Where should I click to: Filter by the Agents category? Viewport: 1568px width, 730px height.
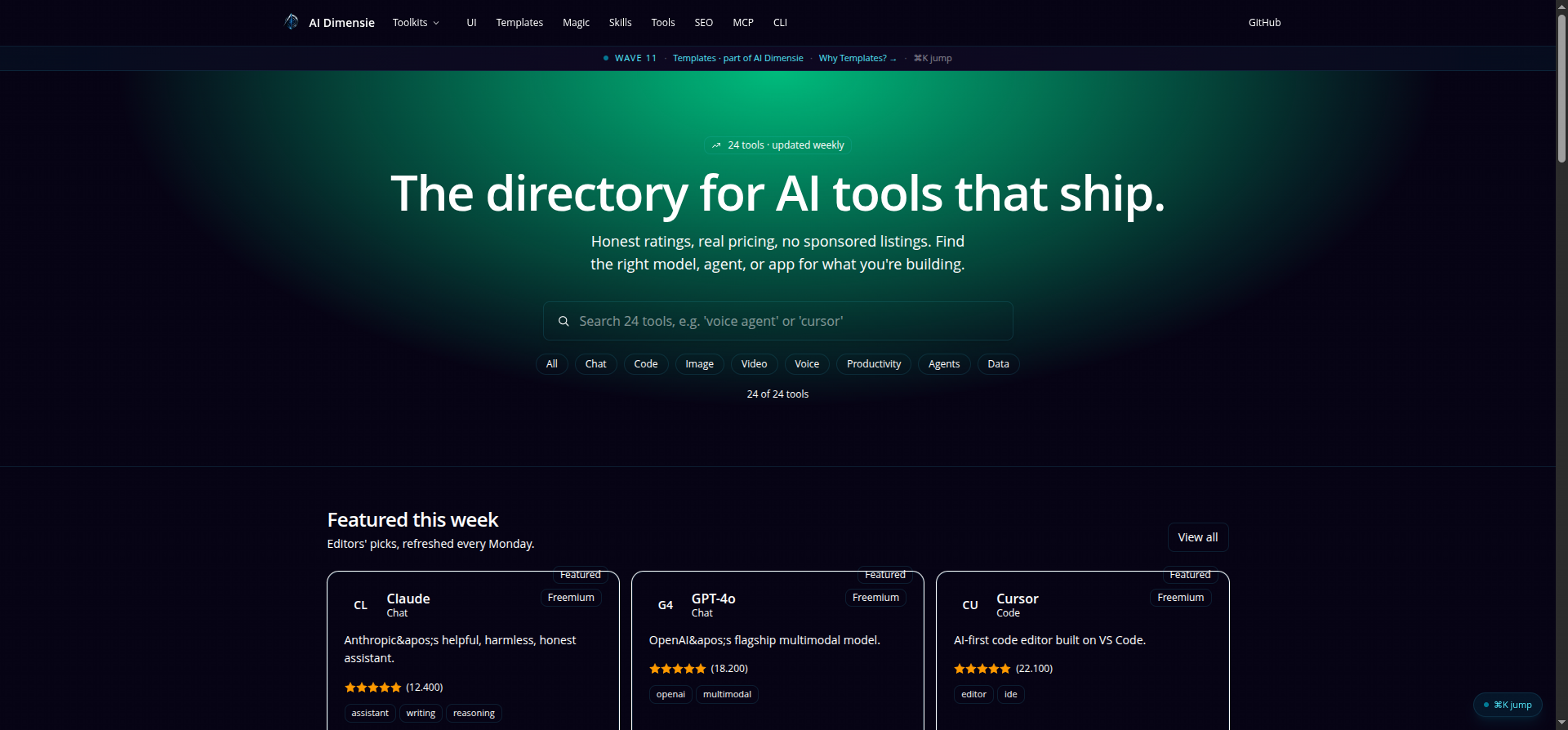[x=944, y=364]
